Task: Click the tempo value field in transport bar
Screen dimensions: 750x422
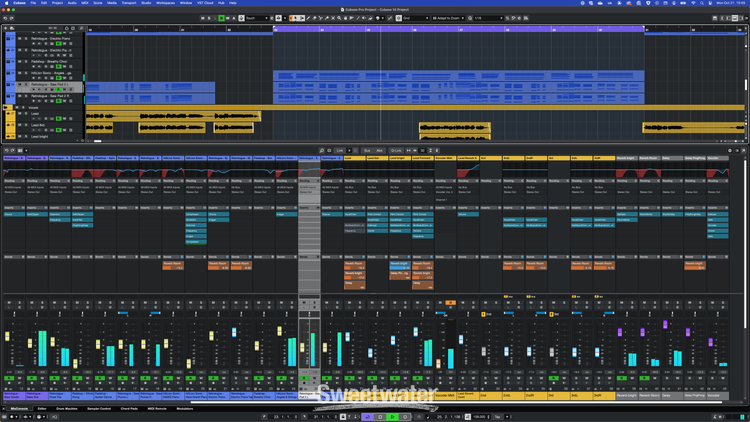Action: pos(479,417)
